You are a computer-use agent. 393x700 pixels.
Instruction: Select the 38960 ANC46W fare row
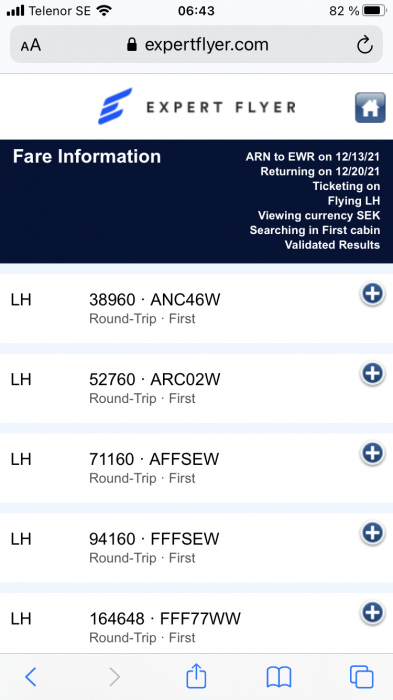(196, 308)
